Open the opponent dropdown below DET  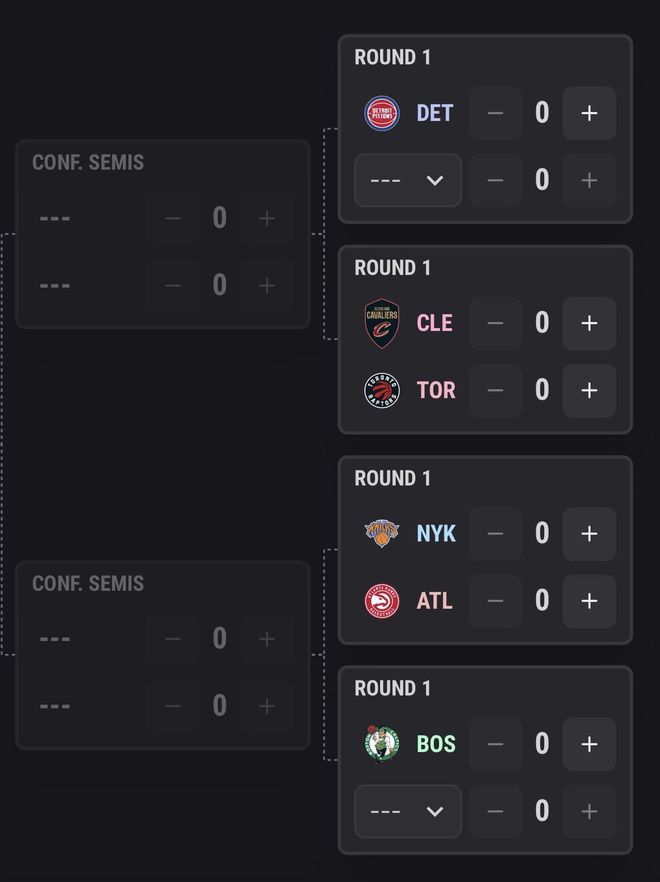(x=408, y=180)
